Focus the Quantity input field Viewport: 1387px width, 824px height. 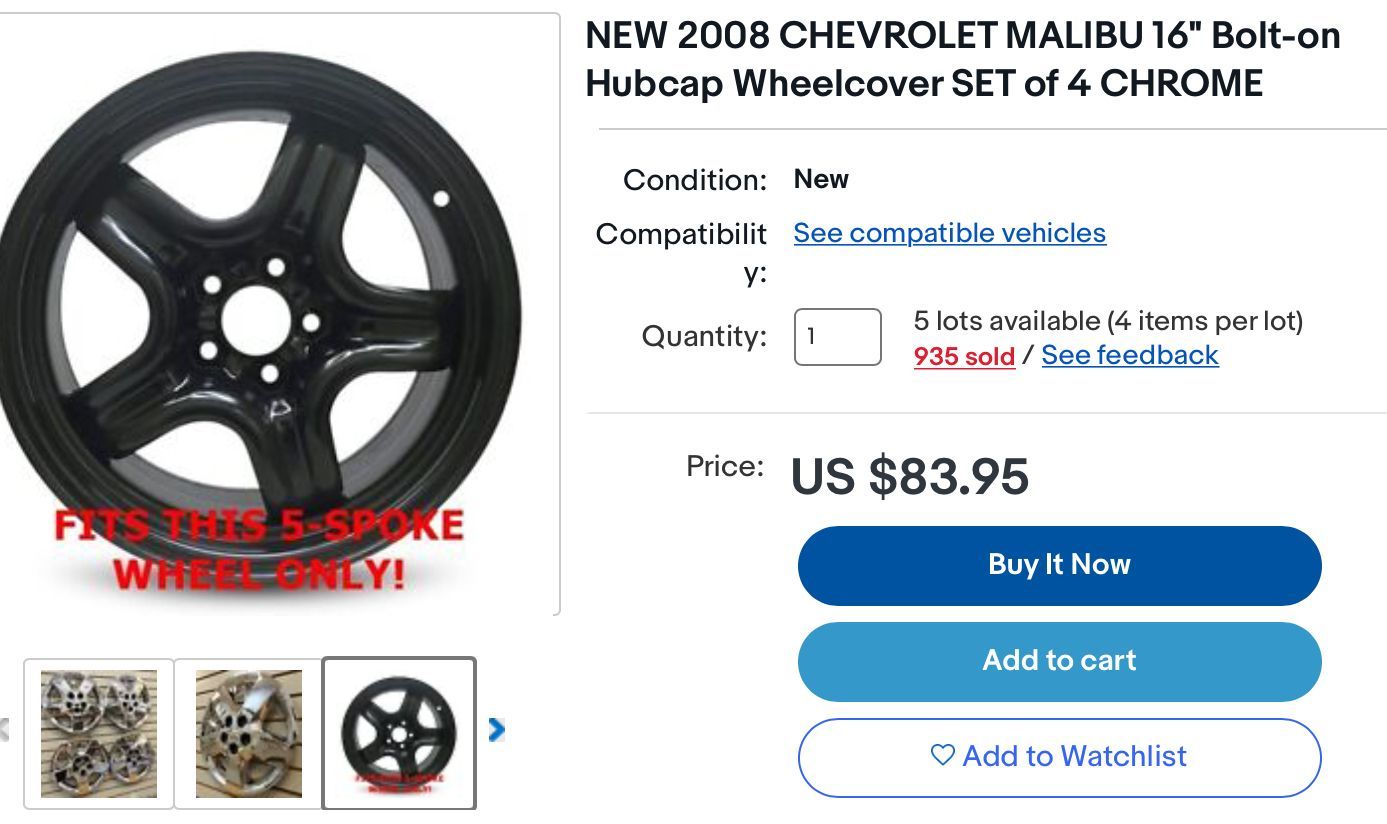point(837,337)
